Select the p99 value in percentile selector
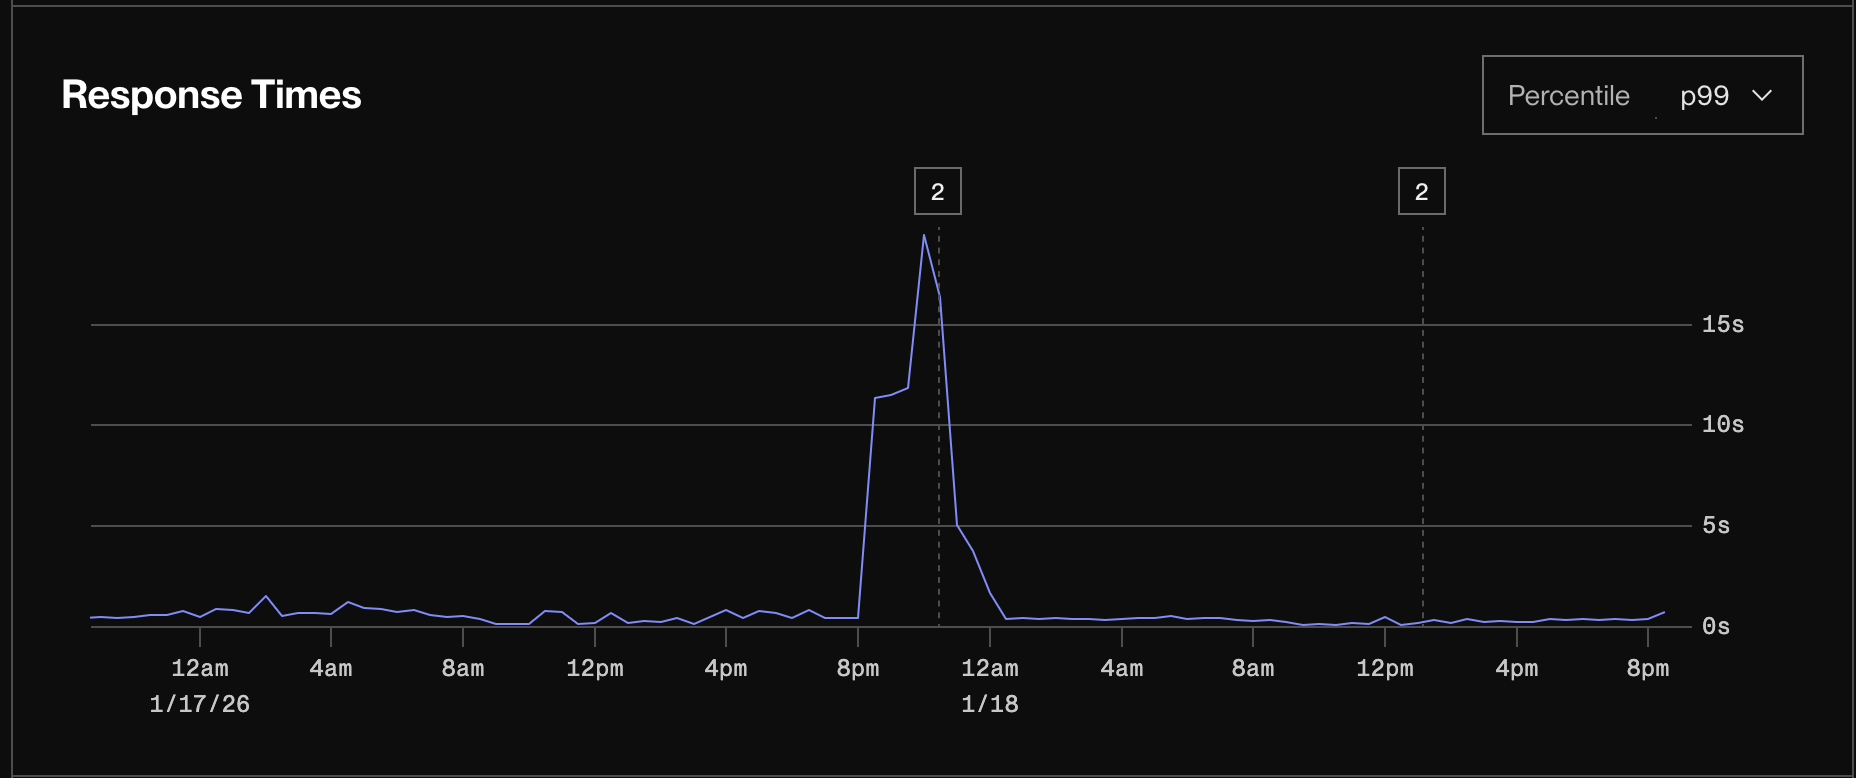 (1704, 96)
